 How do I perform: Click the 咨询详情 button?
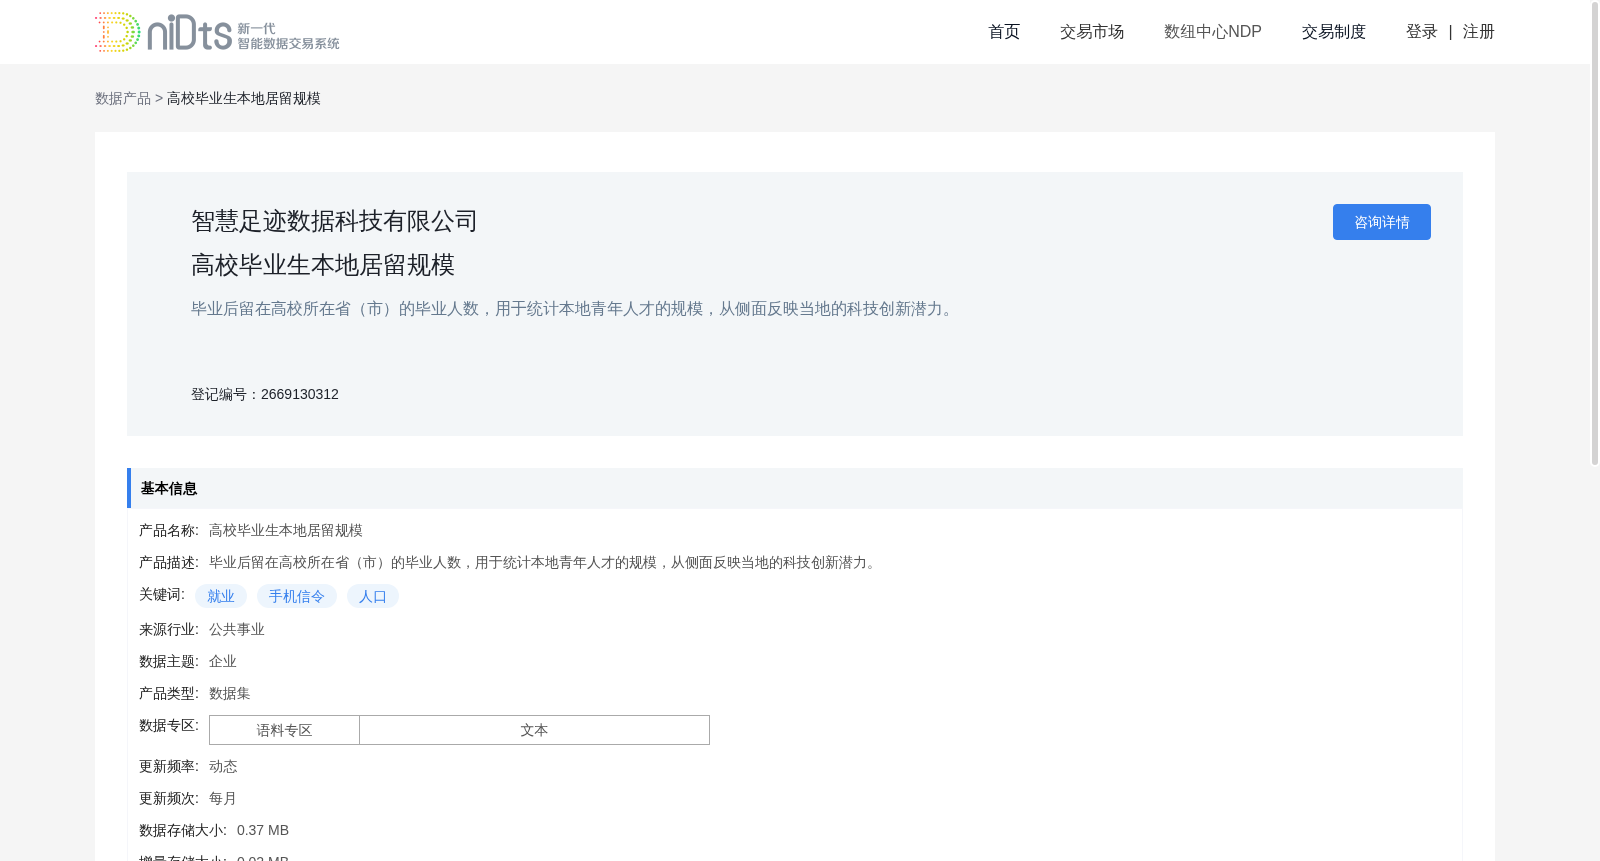1382,222
